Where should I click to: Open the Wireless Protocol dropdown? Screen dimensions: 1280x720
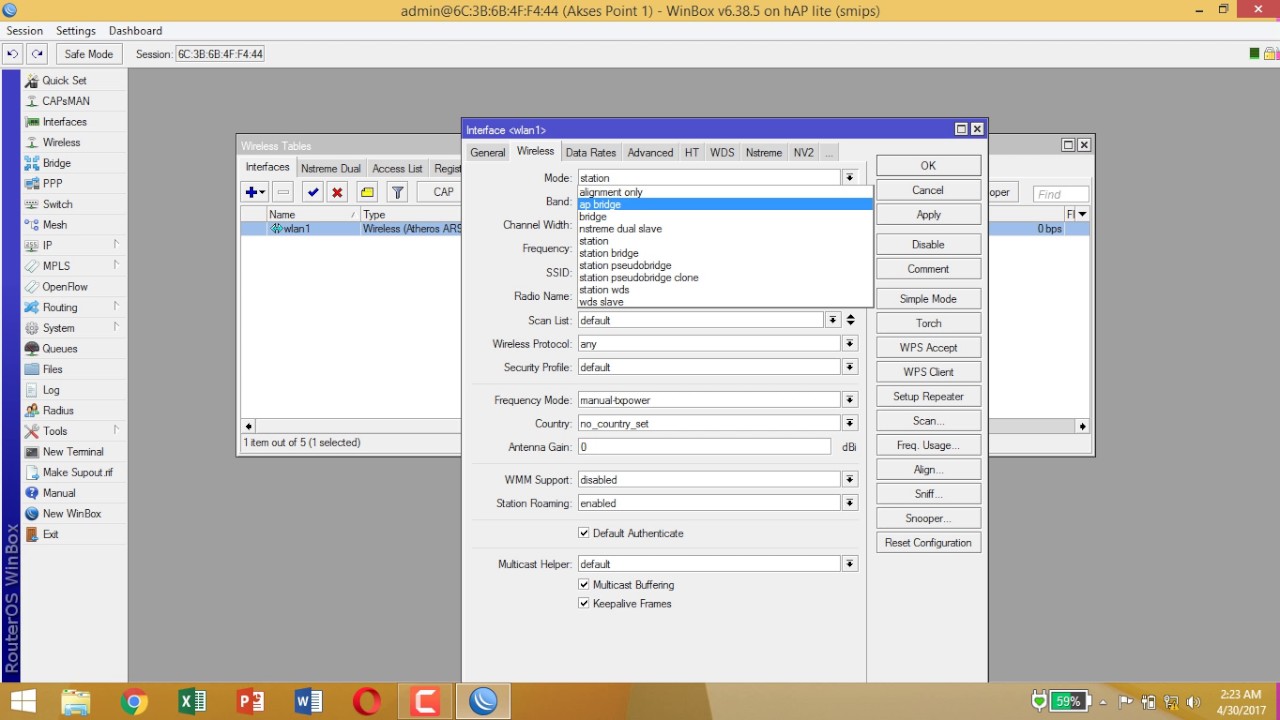(x=849, y=343)
